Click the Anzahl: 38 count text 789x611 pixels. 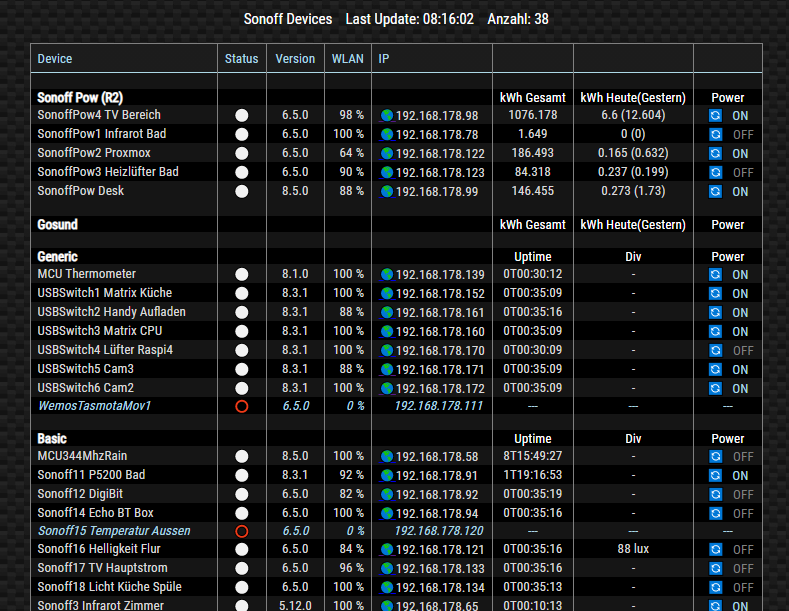coord(518,19)
